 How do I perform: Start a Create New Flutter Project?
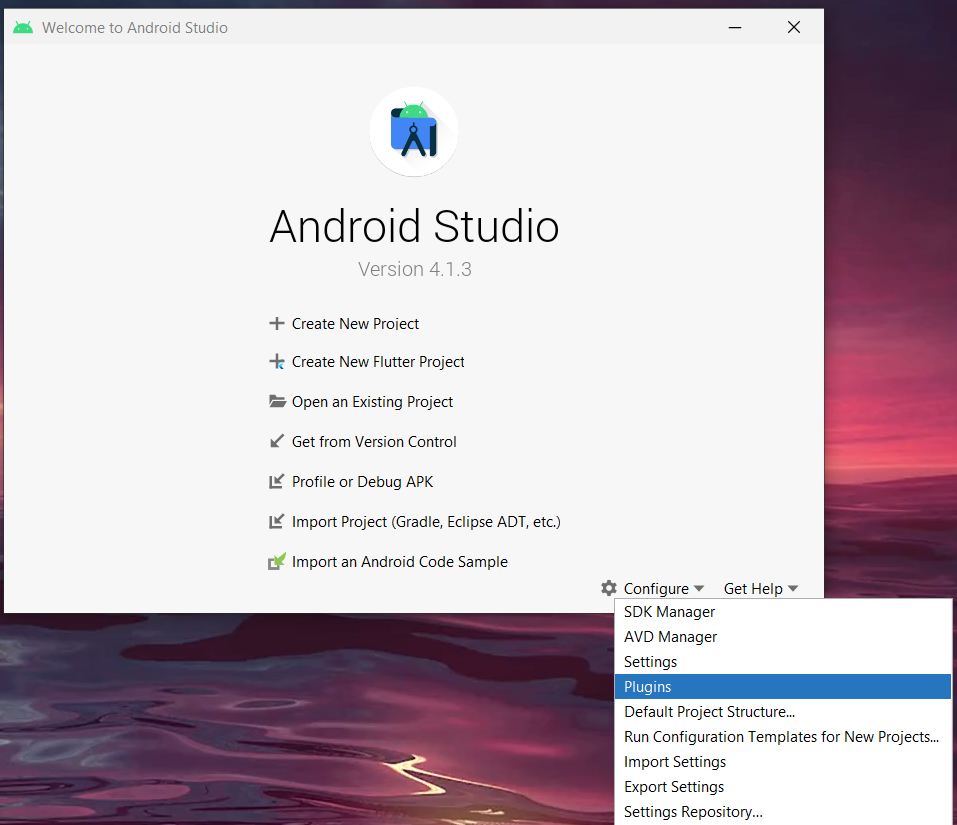point(378,362)
